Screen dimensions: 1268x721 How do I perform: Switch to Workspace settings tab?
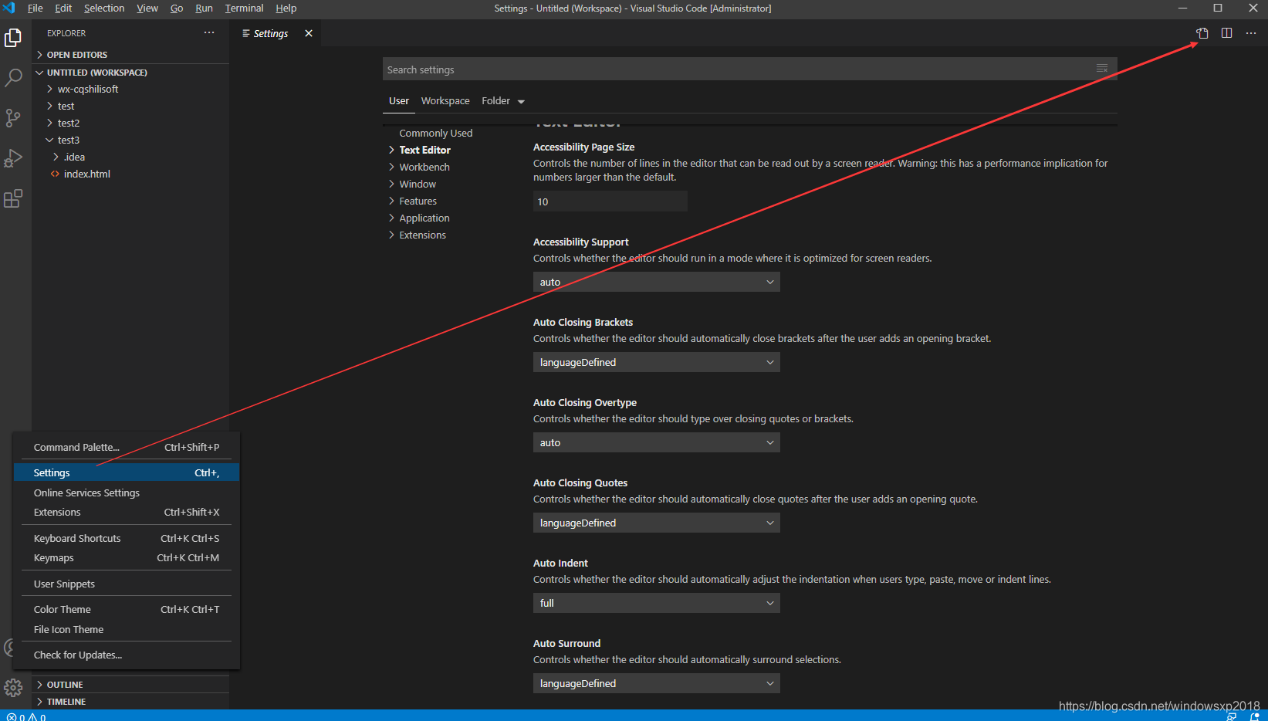[445, 101]
